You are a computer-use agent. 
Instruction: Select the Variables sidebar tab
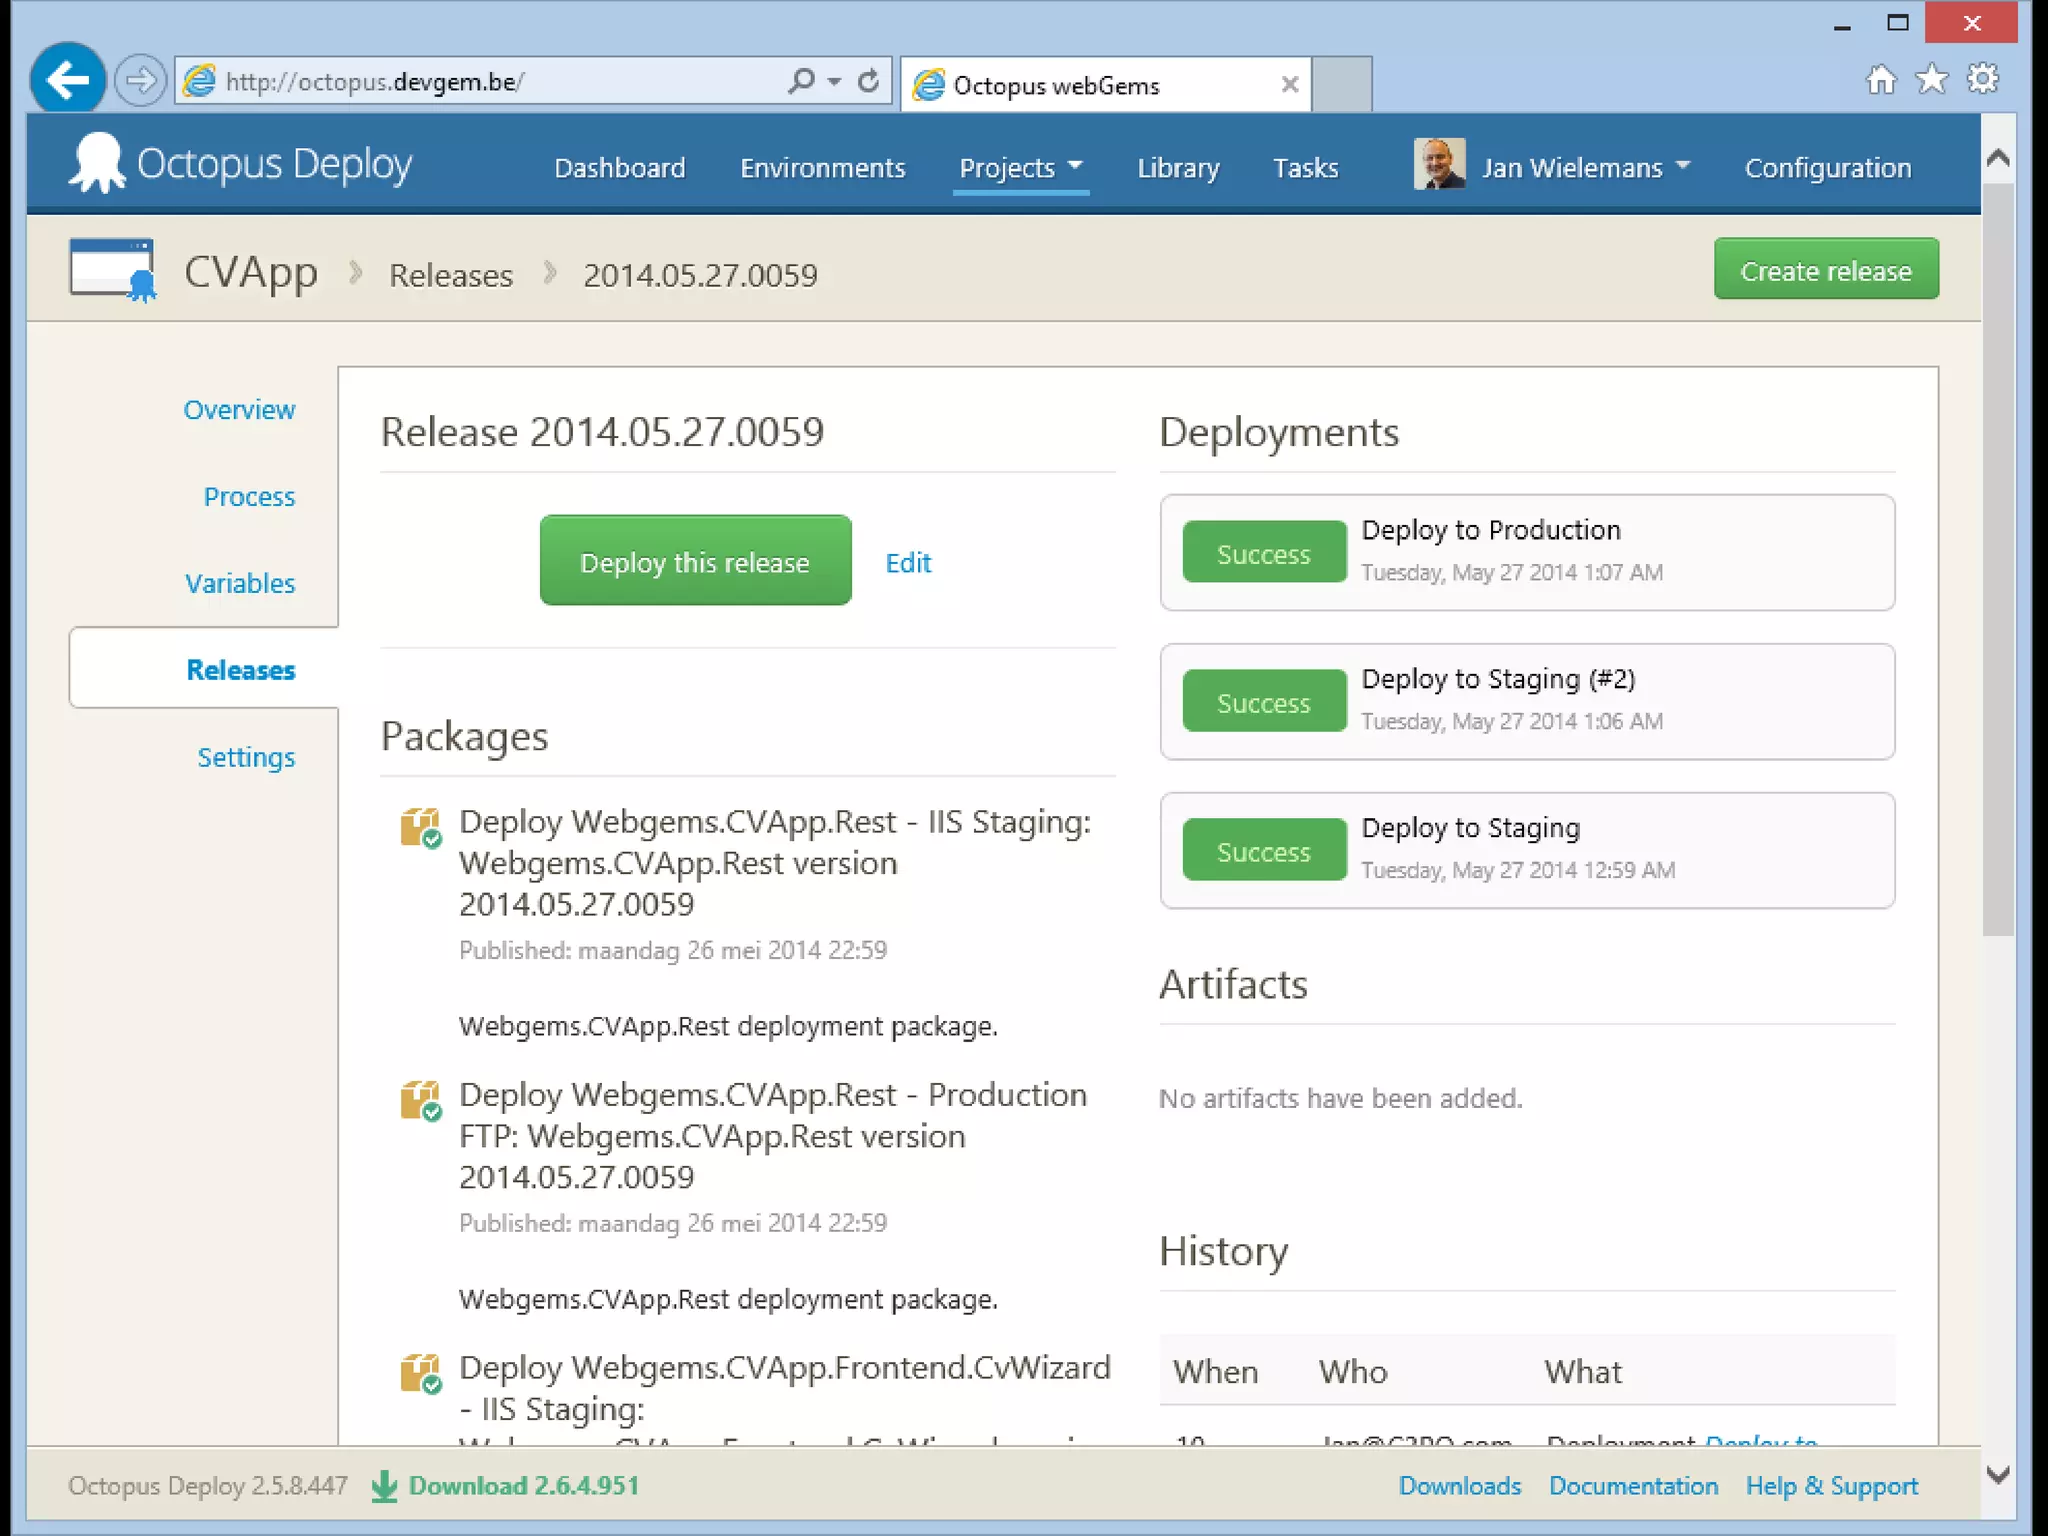coord(240,584)
